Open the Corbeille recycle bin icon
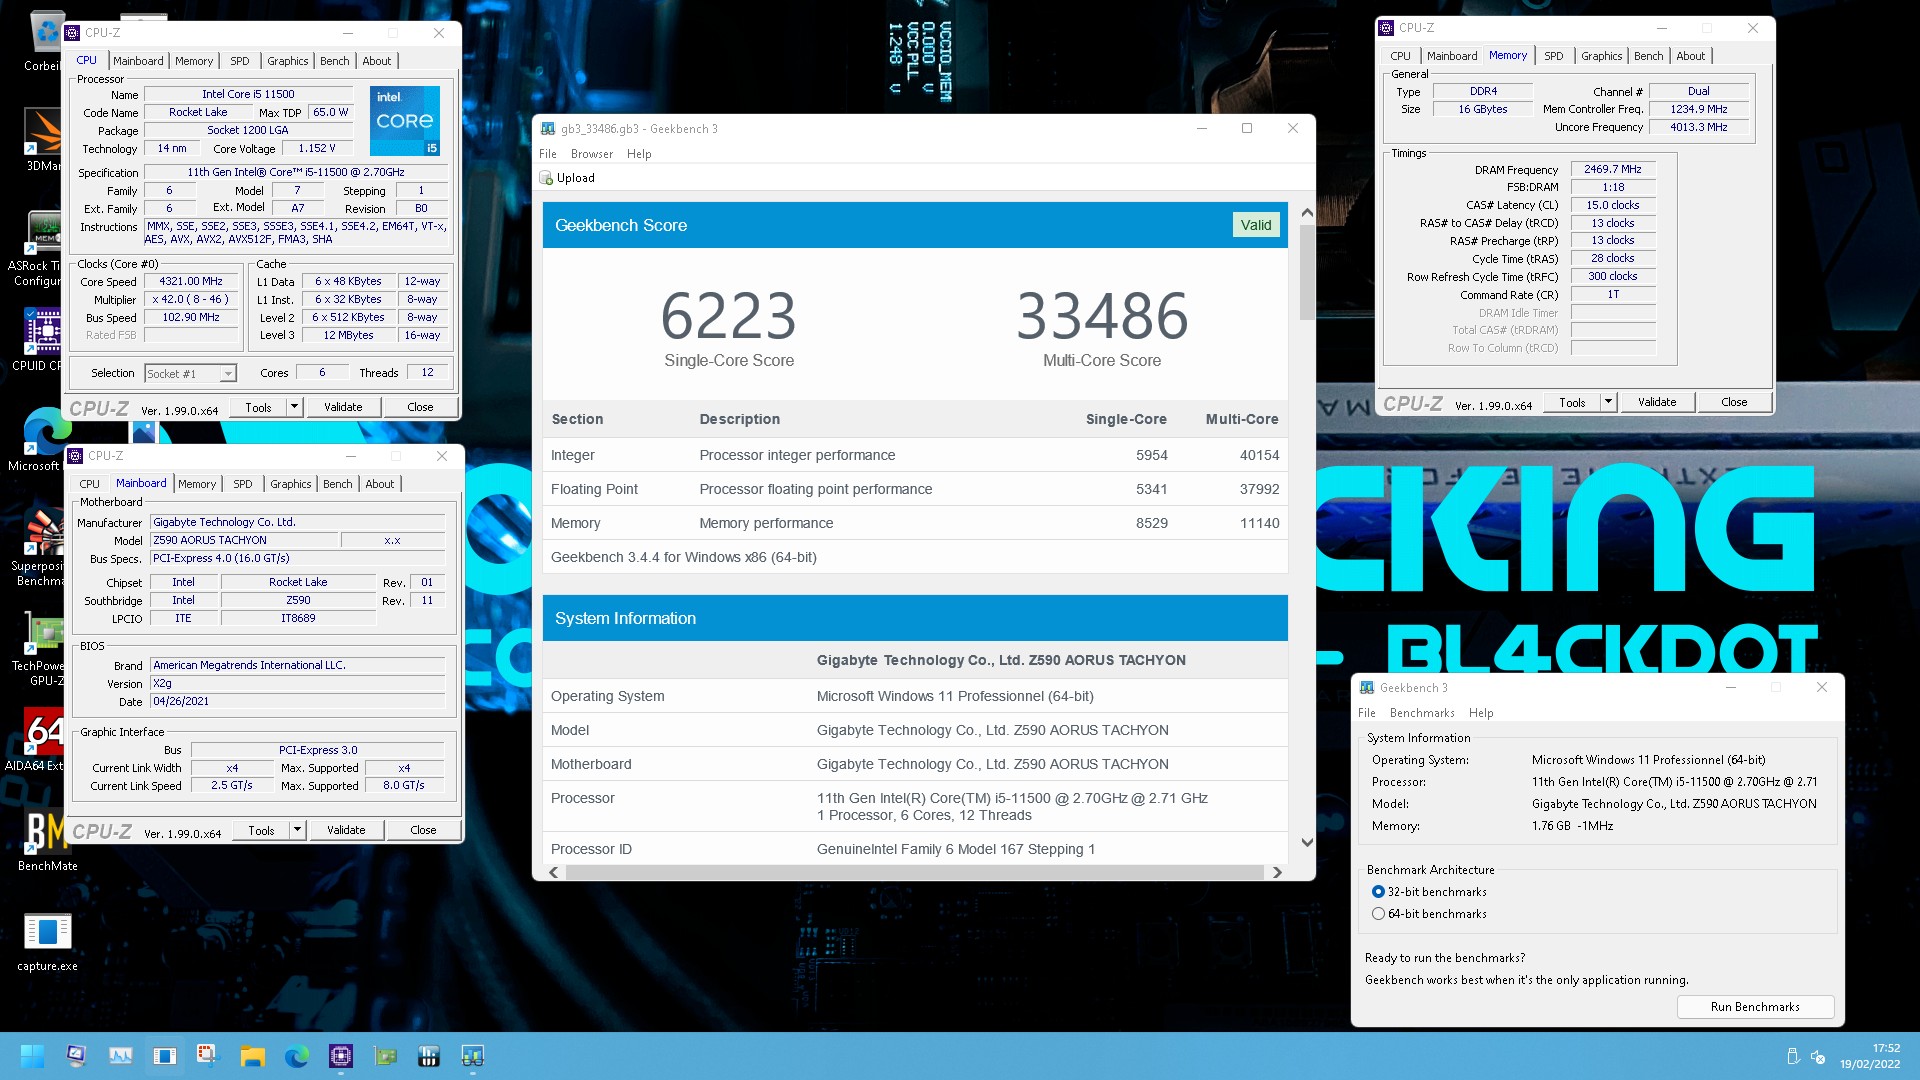The width and height of the screenshot is (1920, 1080). point(43,42)
